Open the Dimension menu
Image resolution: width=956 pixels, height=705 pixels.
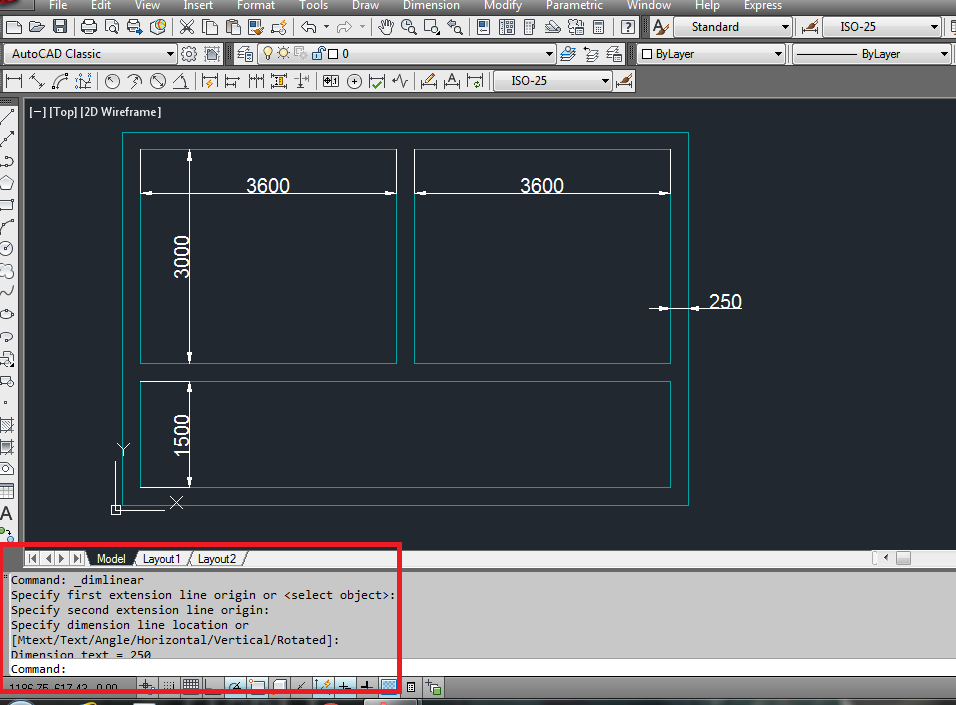[x=431, y=6]
